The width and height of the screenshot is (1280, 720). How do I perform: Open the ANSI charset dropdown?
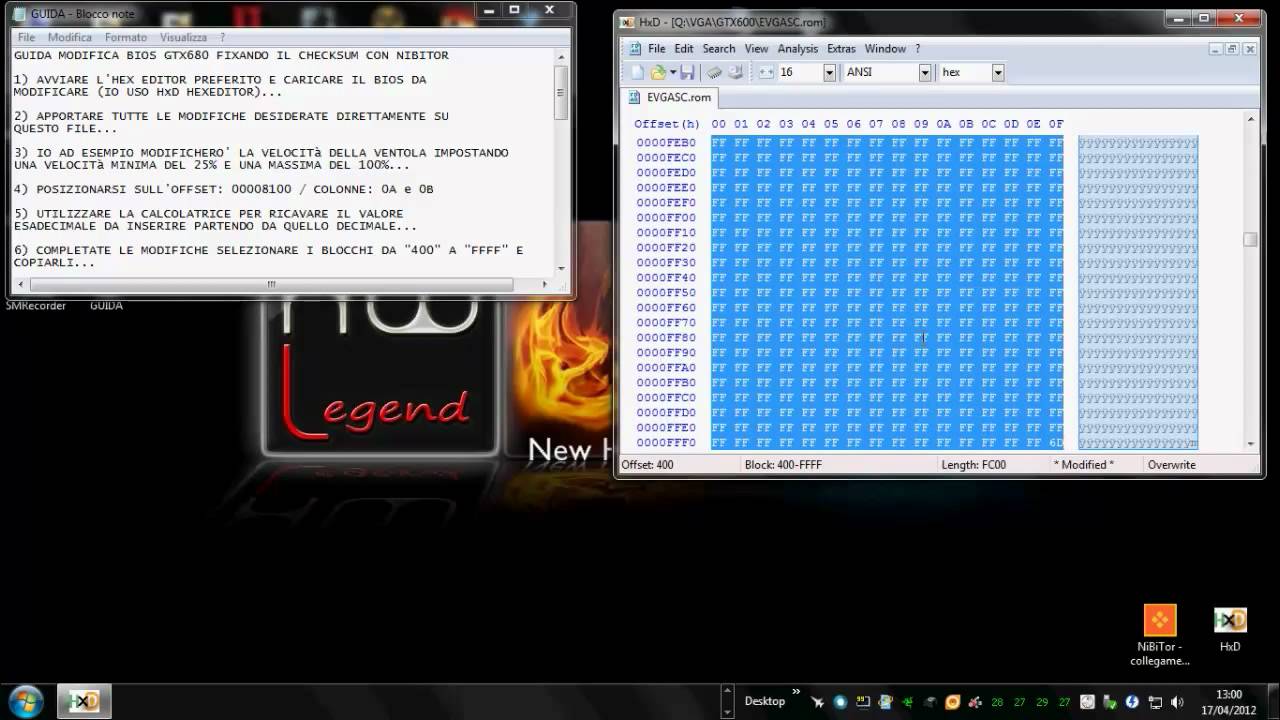click(925, 72)
